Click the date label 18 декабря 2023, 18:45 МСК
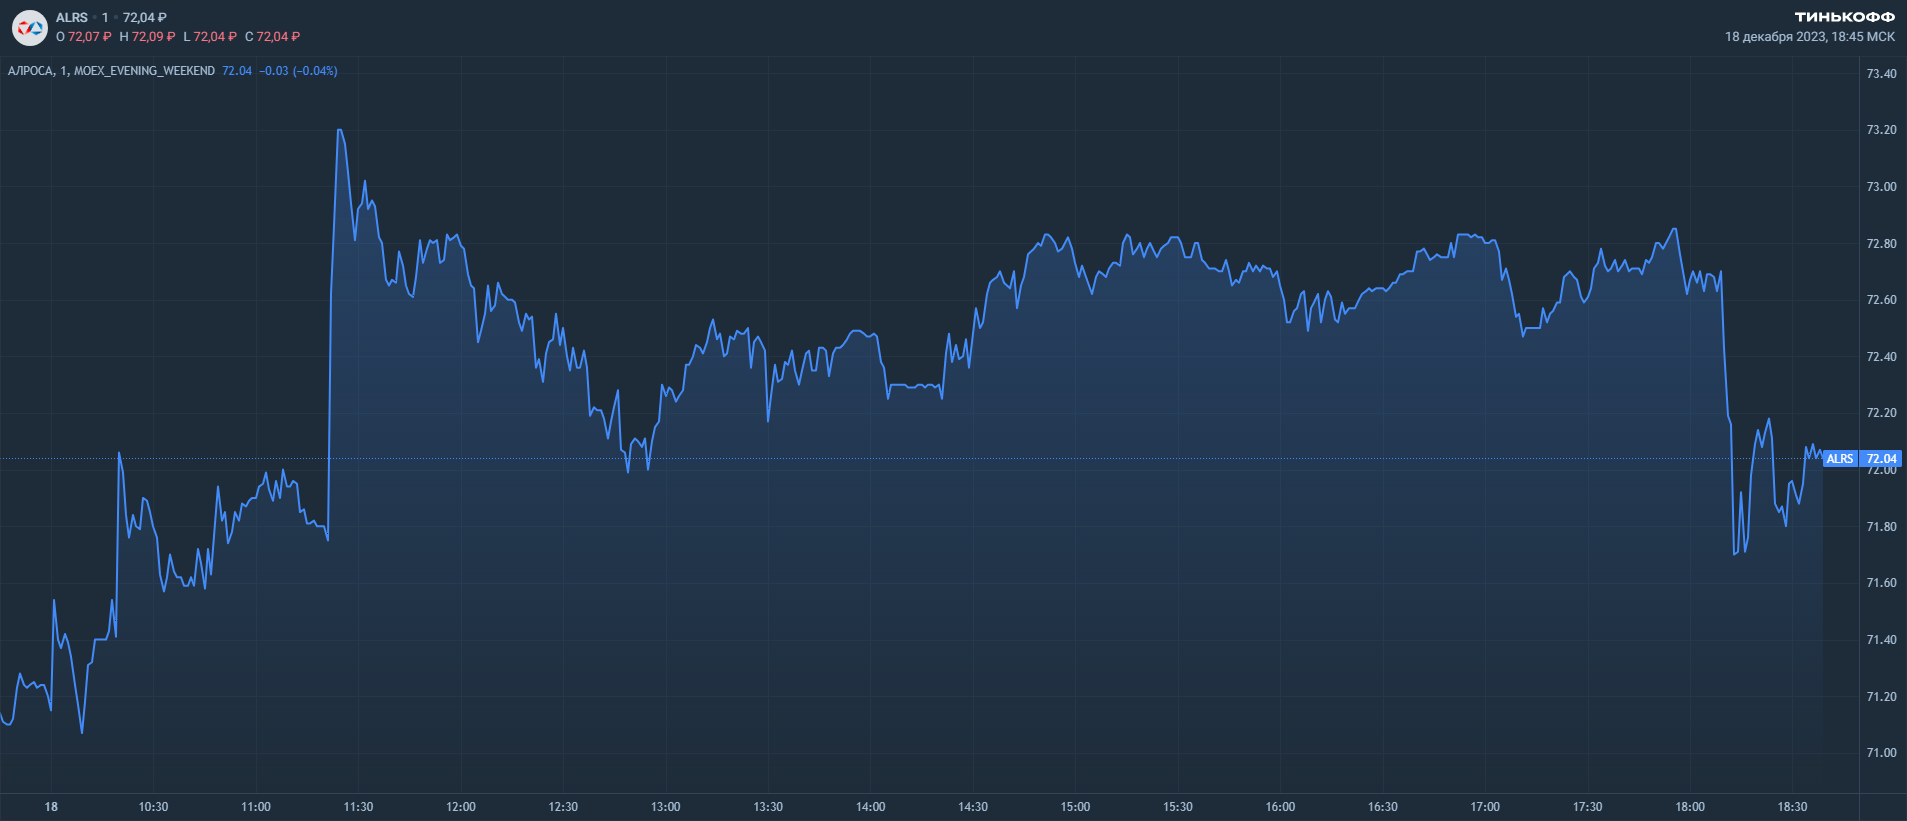The width and height of the screenshot is (1907, 821). (1809, 37)
